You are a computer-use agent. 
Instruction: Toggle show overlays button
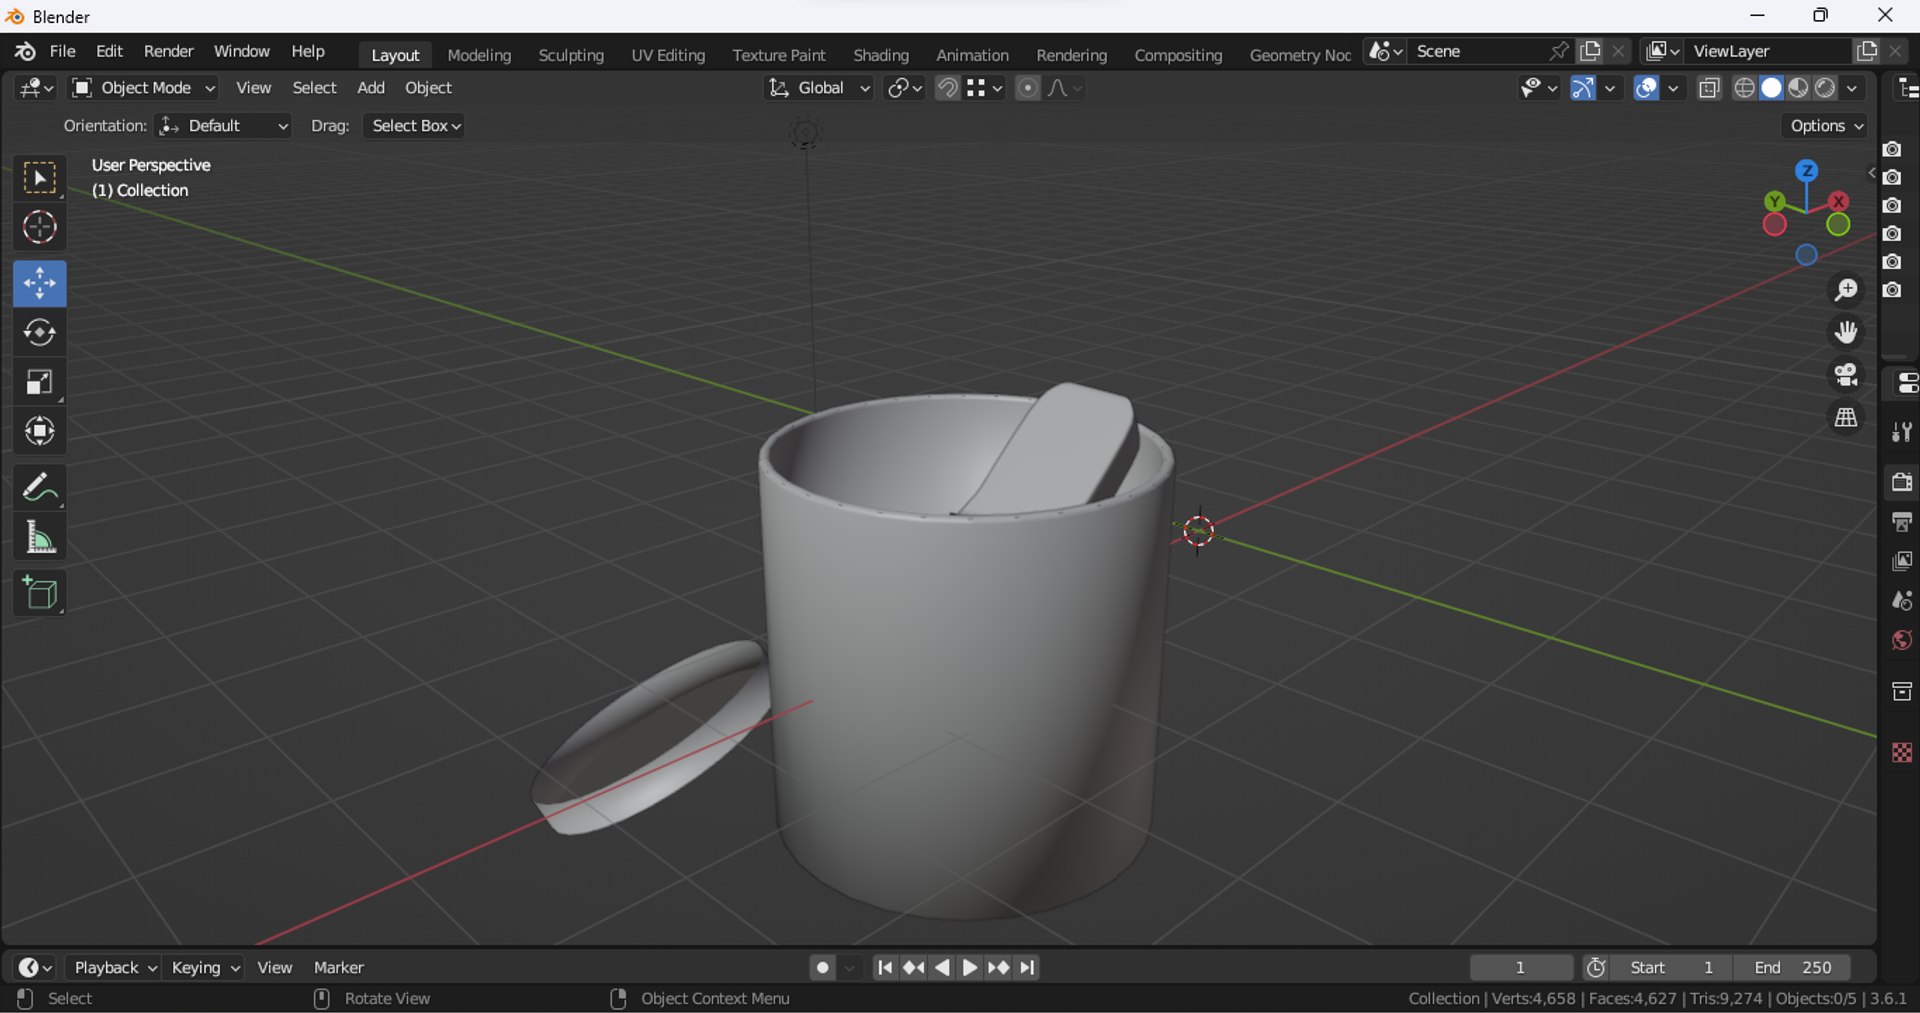(1646, 88)
